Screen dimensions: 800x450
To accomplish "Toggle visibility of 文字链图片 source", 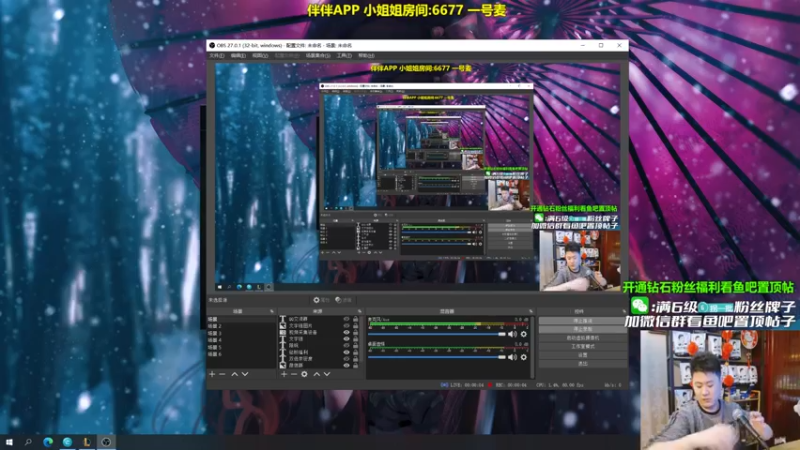I will [346, 326].
